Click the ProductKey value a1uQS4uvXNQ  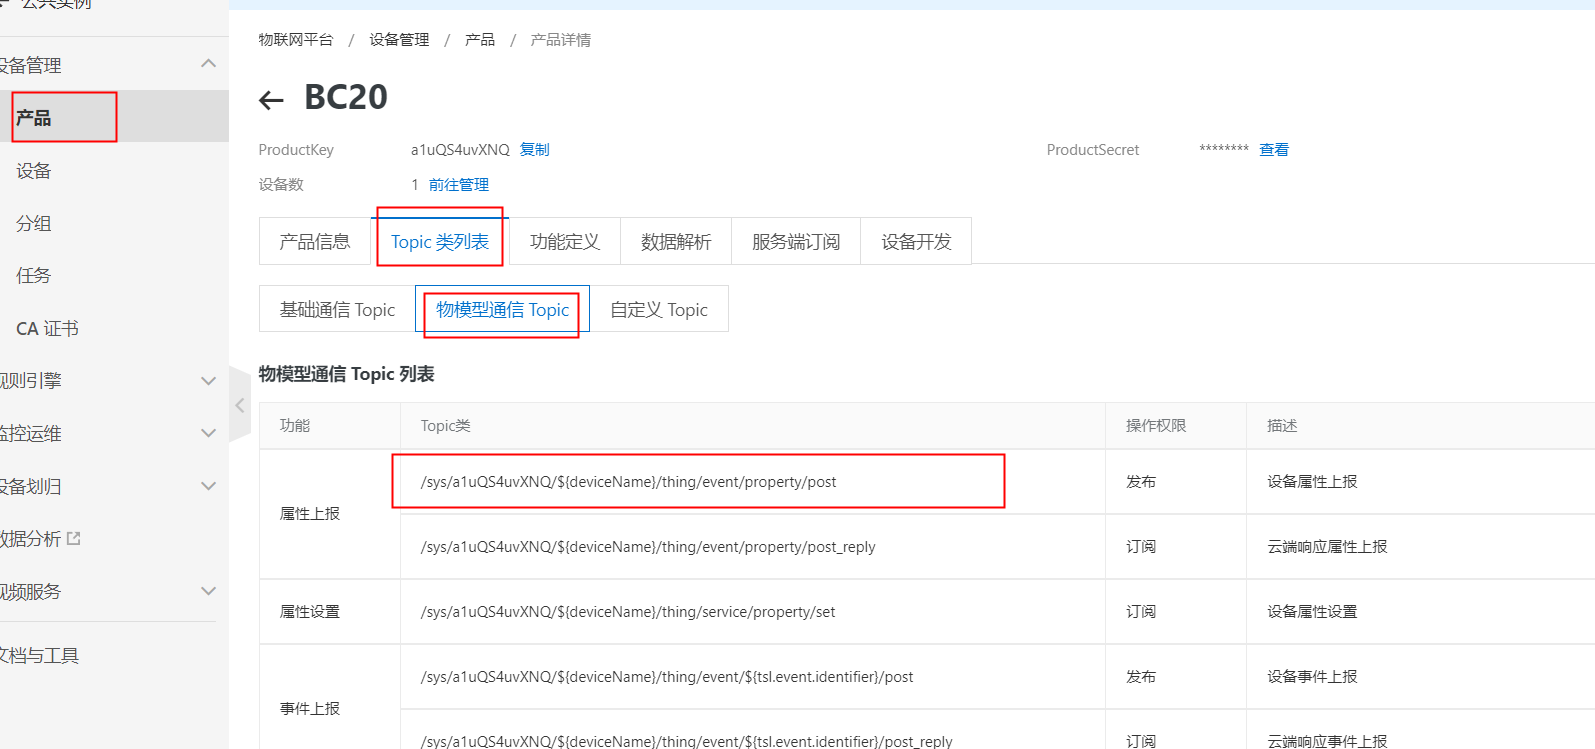point(460,150)
